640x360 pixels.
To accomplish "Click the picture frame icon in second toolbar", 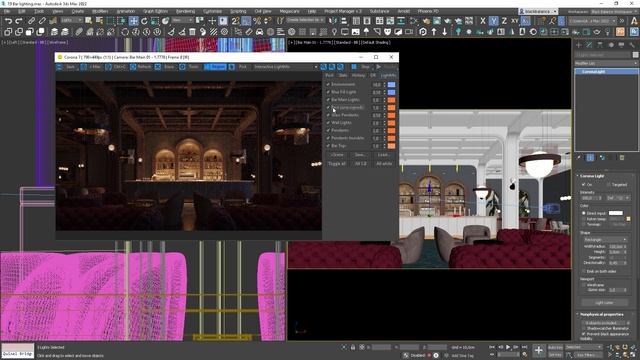I will coord(356,31).
